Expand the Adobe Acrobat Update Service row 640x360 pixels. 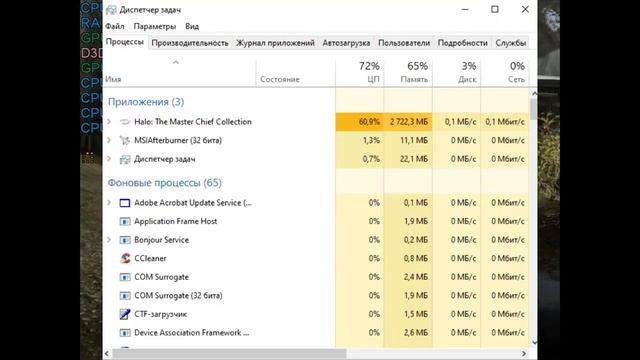[109, 202]
